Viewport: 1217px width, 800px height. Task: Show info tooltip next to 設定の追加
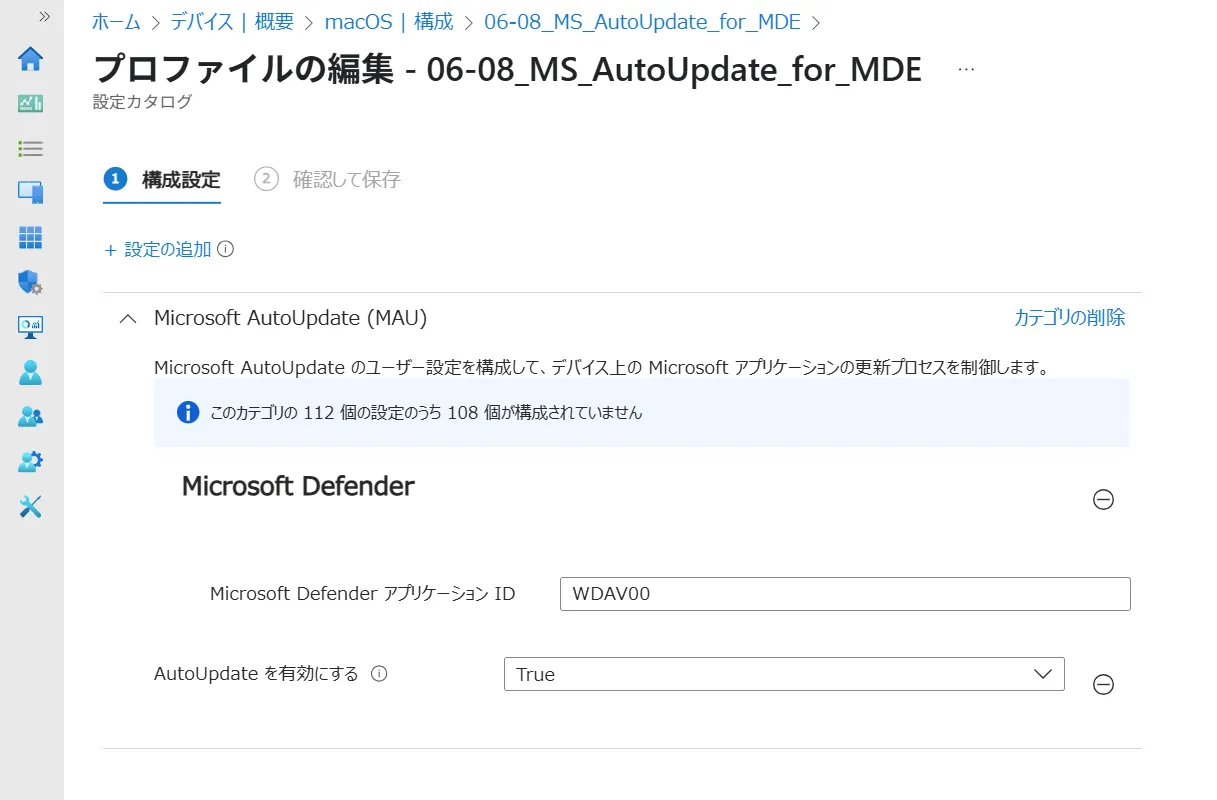226,250
